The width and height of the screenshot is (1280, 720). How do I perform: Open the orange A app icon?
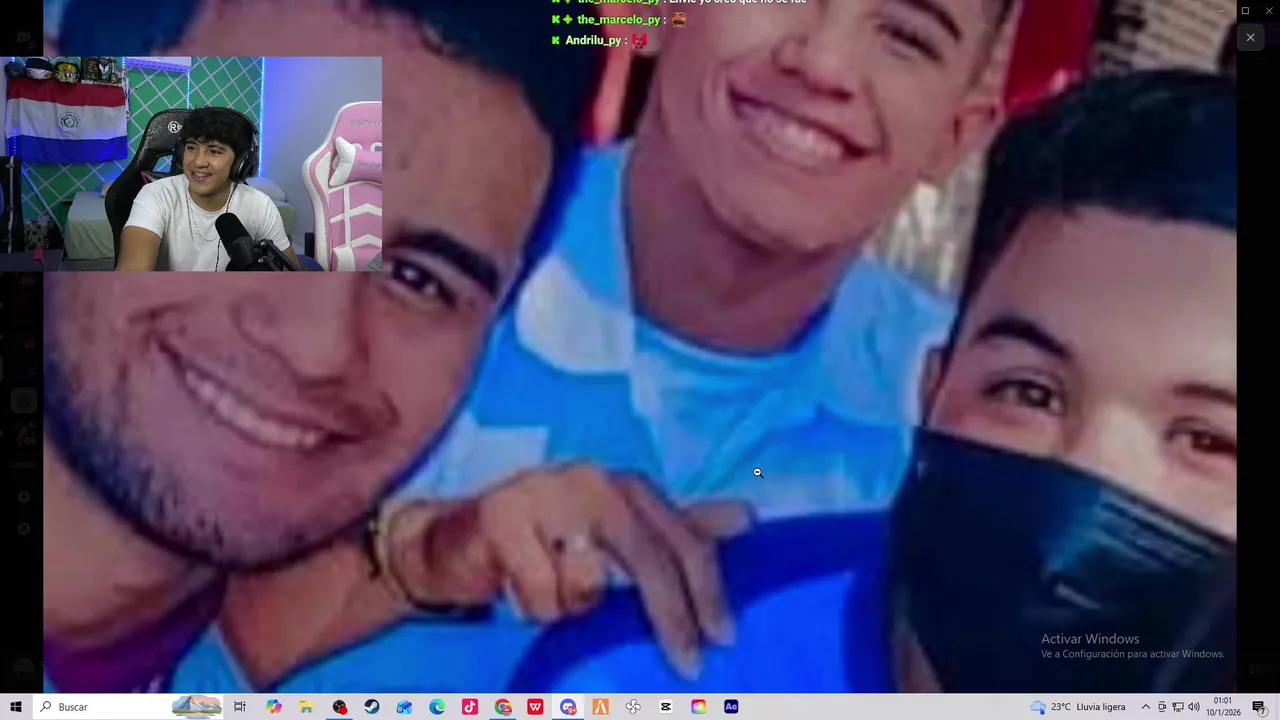coord(600,707)
